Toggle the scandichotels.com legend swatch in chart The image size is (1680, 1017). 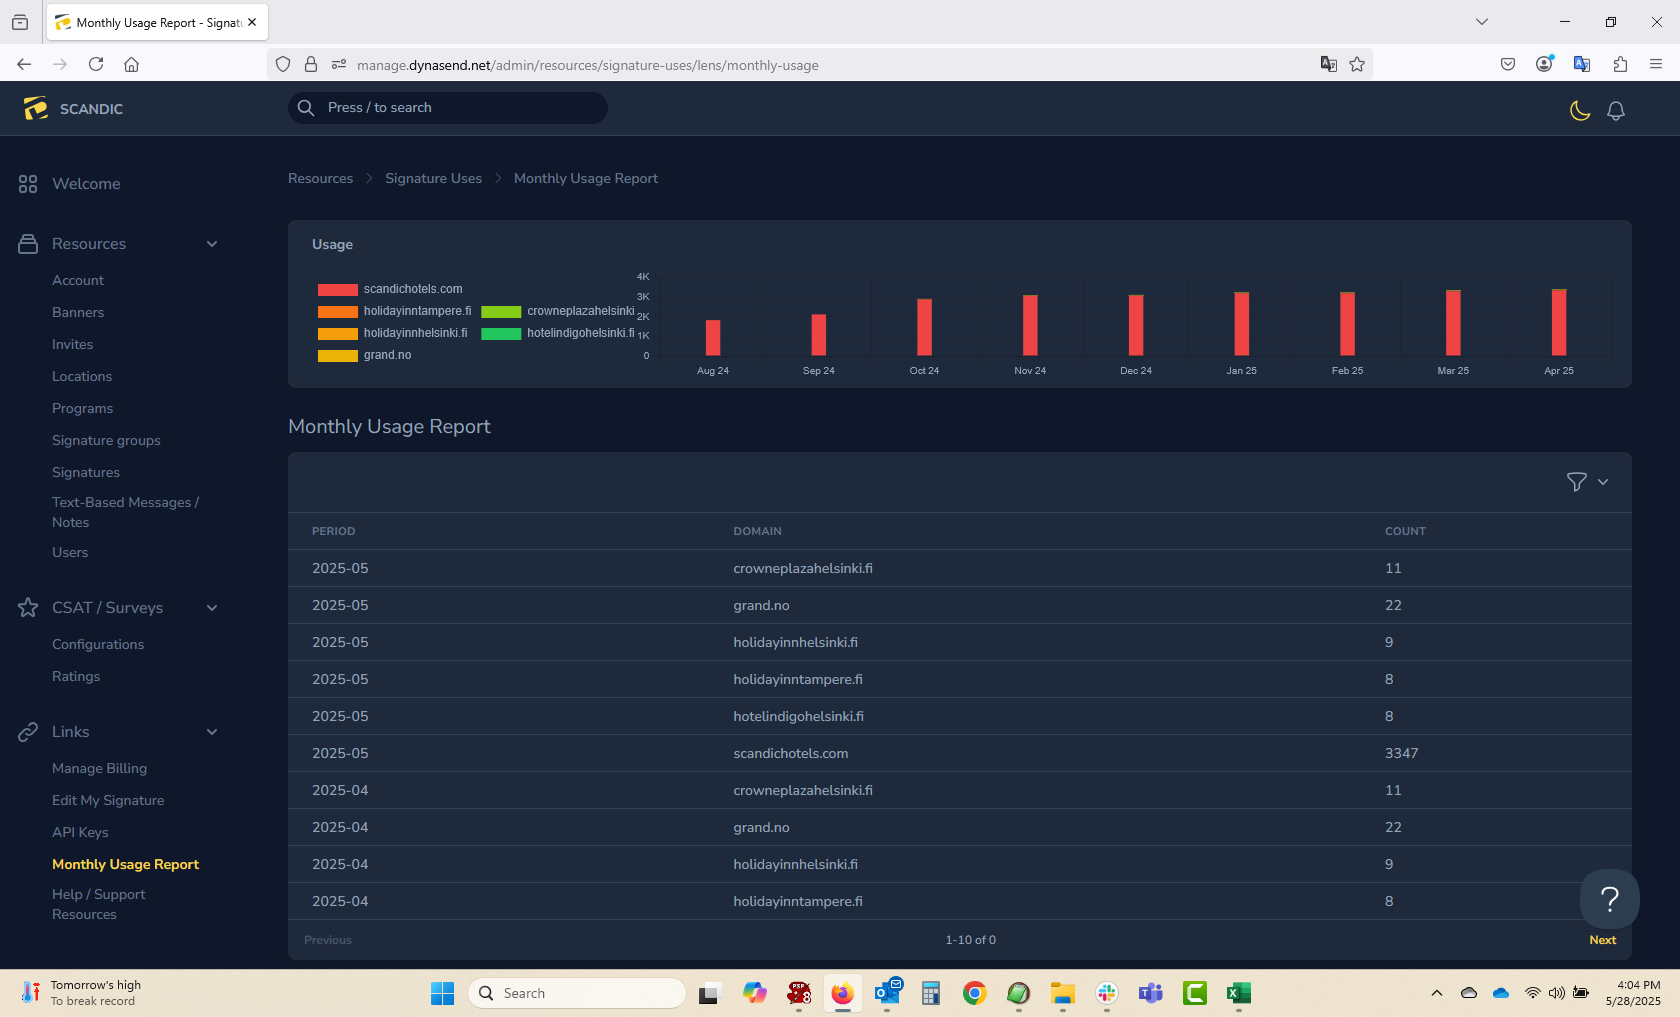pos(337,289)
